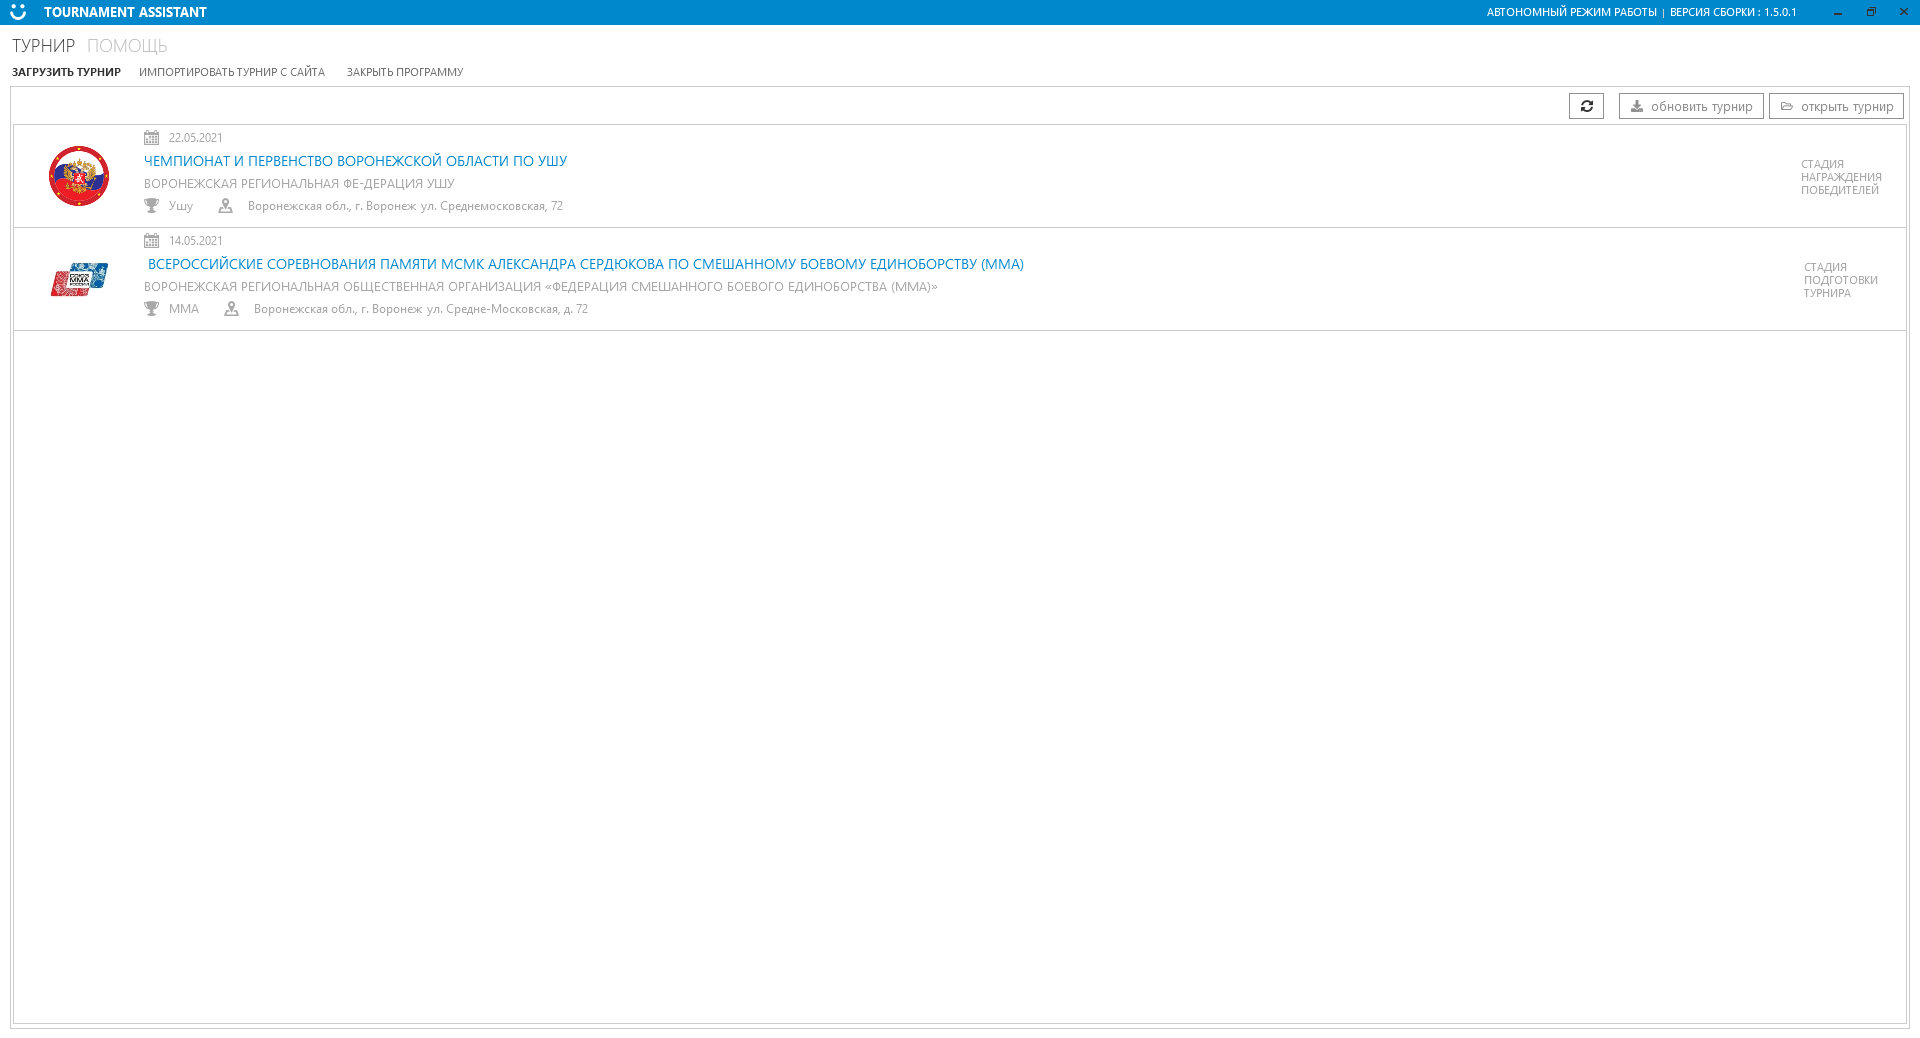The image size is (1920, 1038).
Task: Click the refresh list icon button
Action: [x=1586, y=106]
